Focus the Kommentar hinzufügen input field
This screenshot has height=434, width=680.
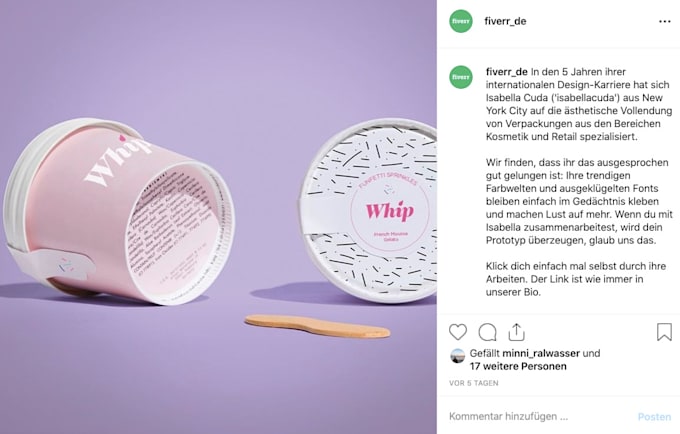click(538, 416)
